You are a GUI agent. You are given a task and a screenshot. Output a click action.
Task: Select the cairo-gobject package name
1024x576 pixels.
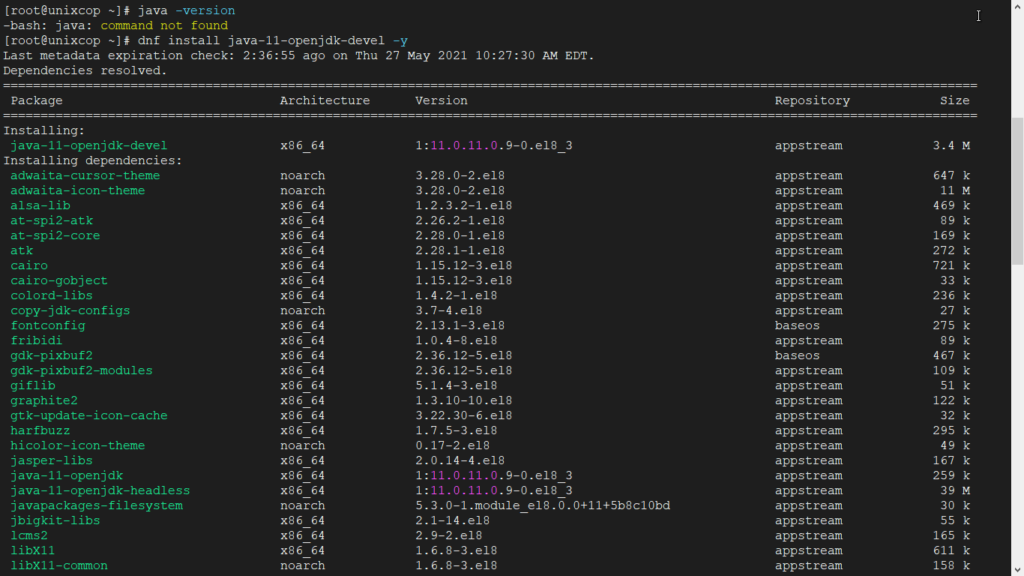(59, 281)
